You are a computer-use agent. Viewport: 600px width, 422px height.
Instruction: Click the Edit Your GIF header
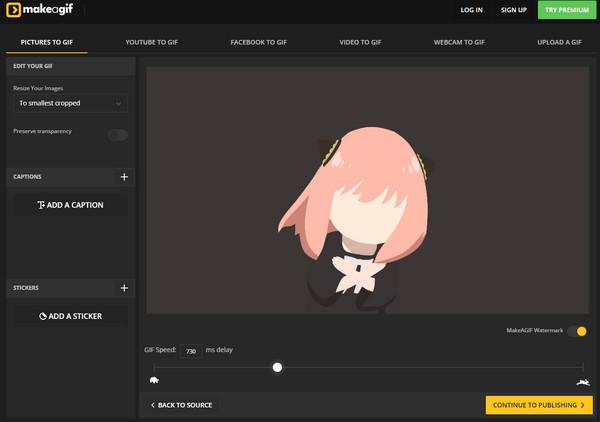pos(70,66)
